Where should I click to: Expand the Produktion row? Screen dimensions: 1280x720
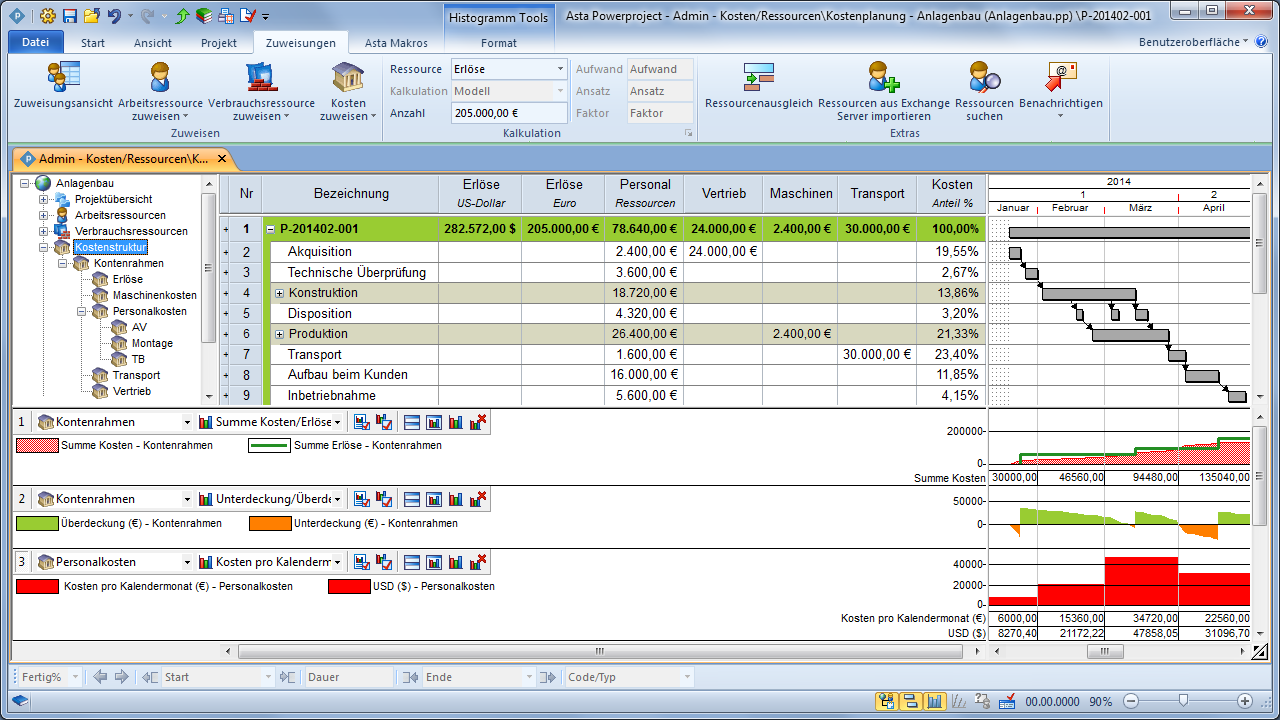pos(280,334)
